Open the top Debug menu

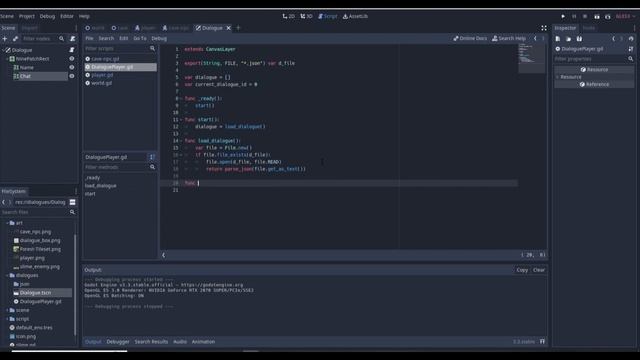tap(47, 16)
